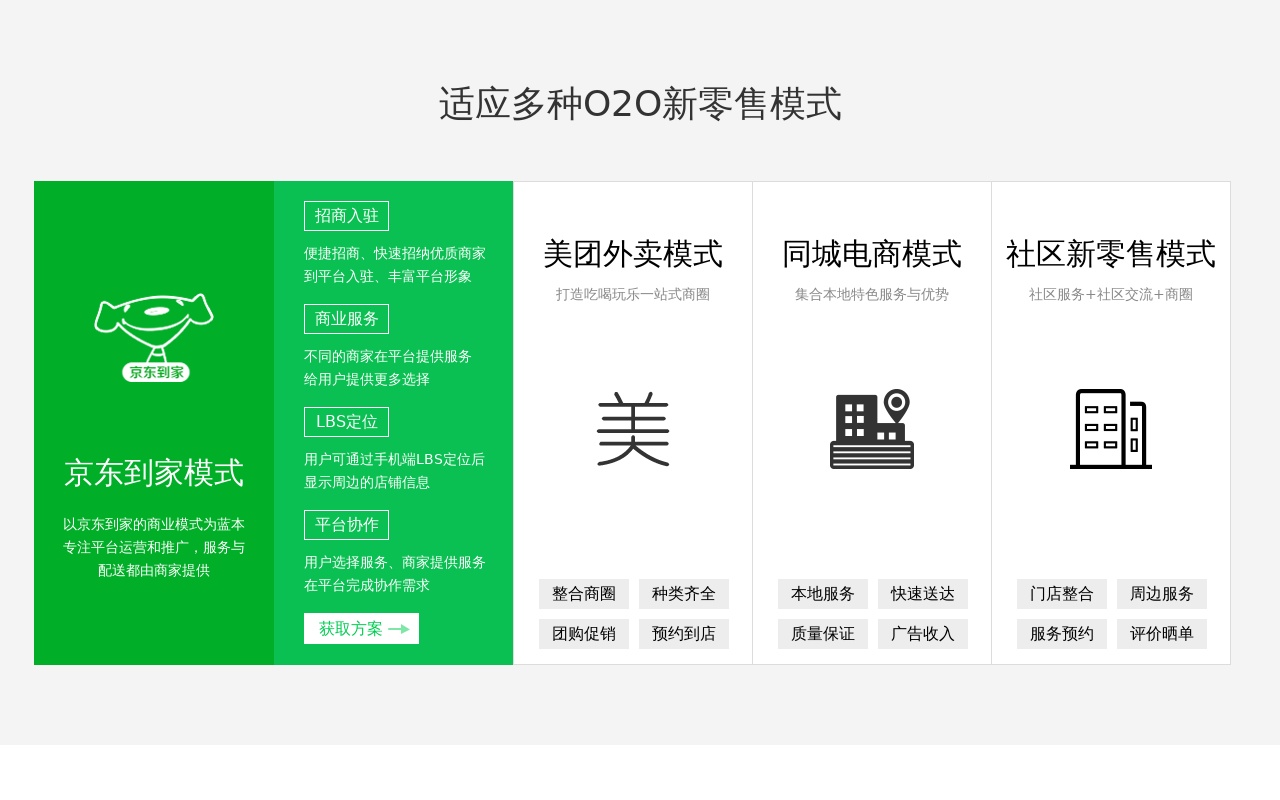Select the LBS定位 tag
Viewport: 1280px width, 800px height.
346,422
